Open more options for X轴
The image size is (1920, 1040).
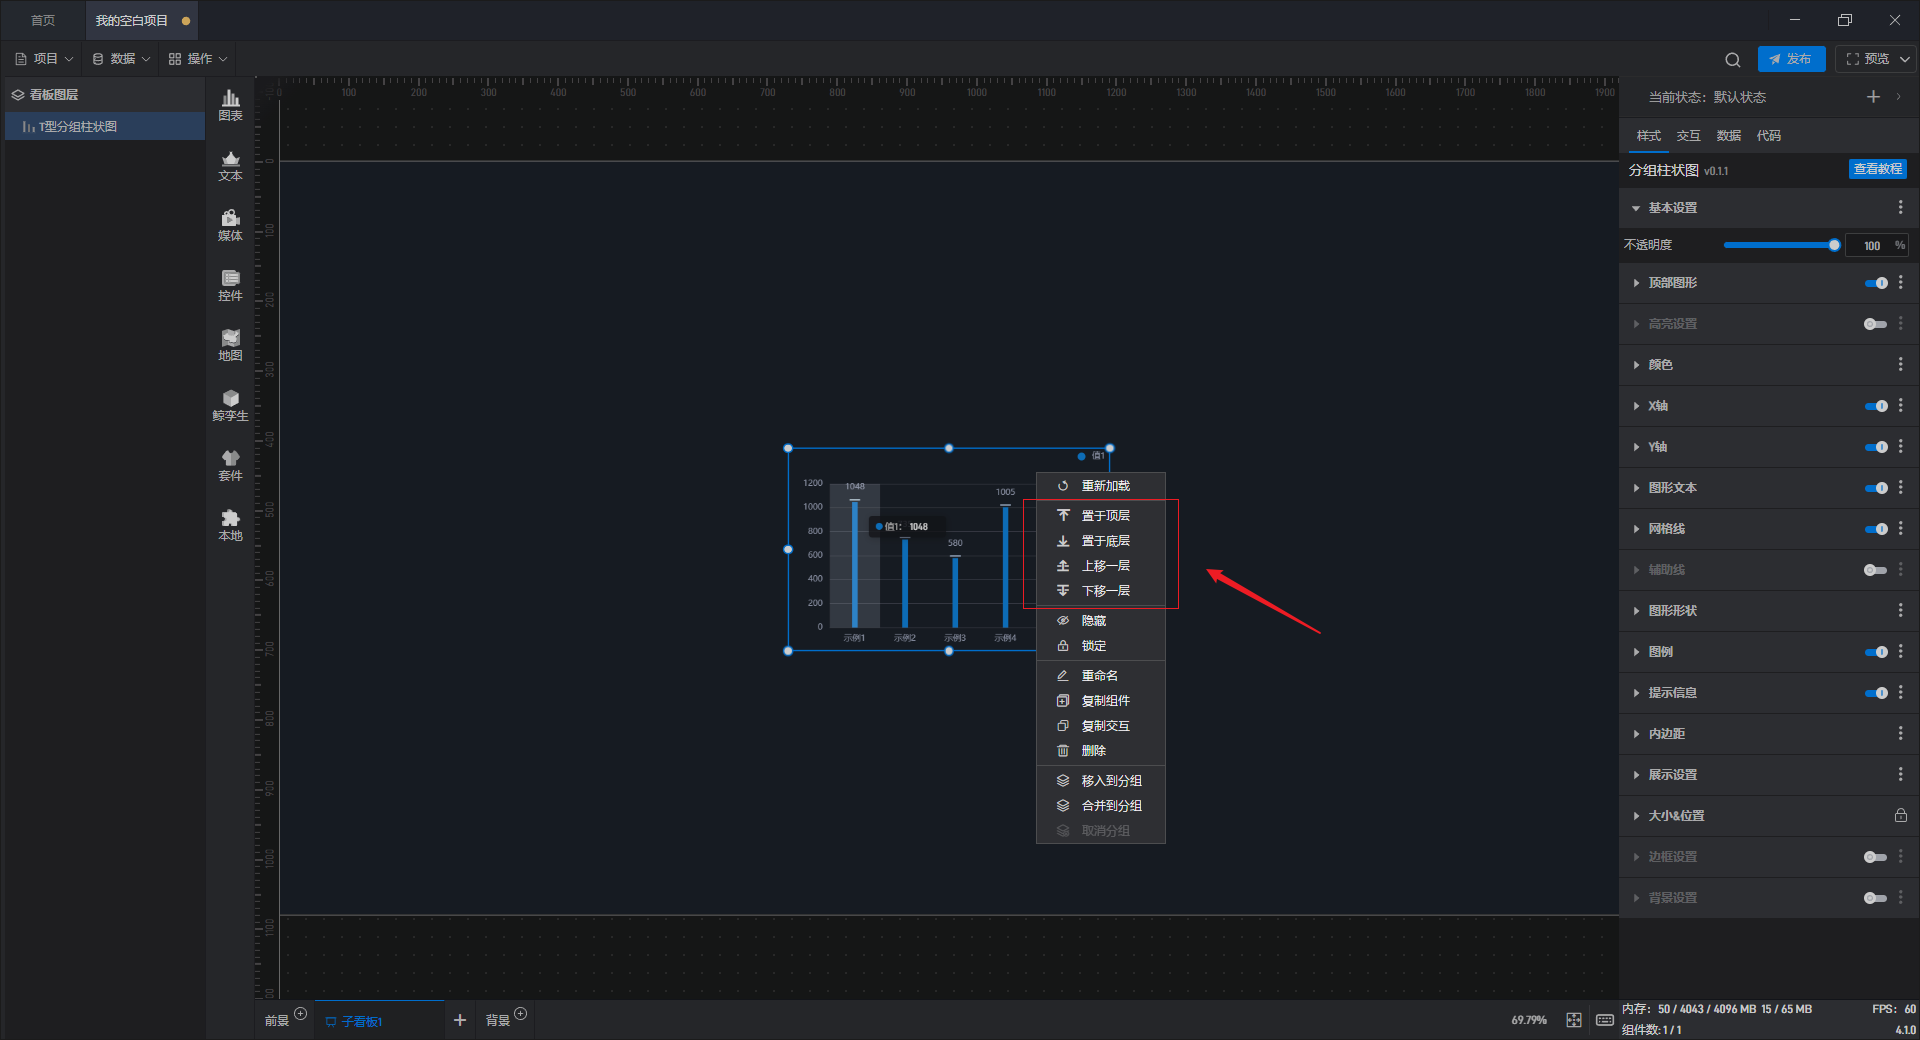tap(1900, 406)
